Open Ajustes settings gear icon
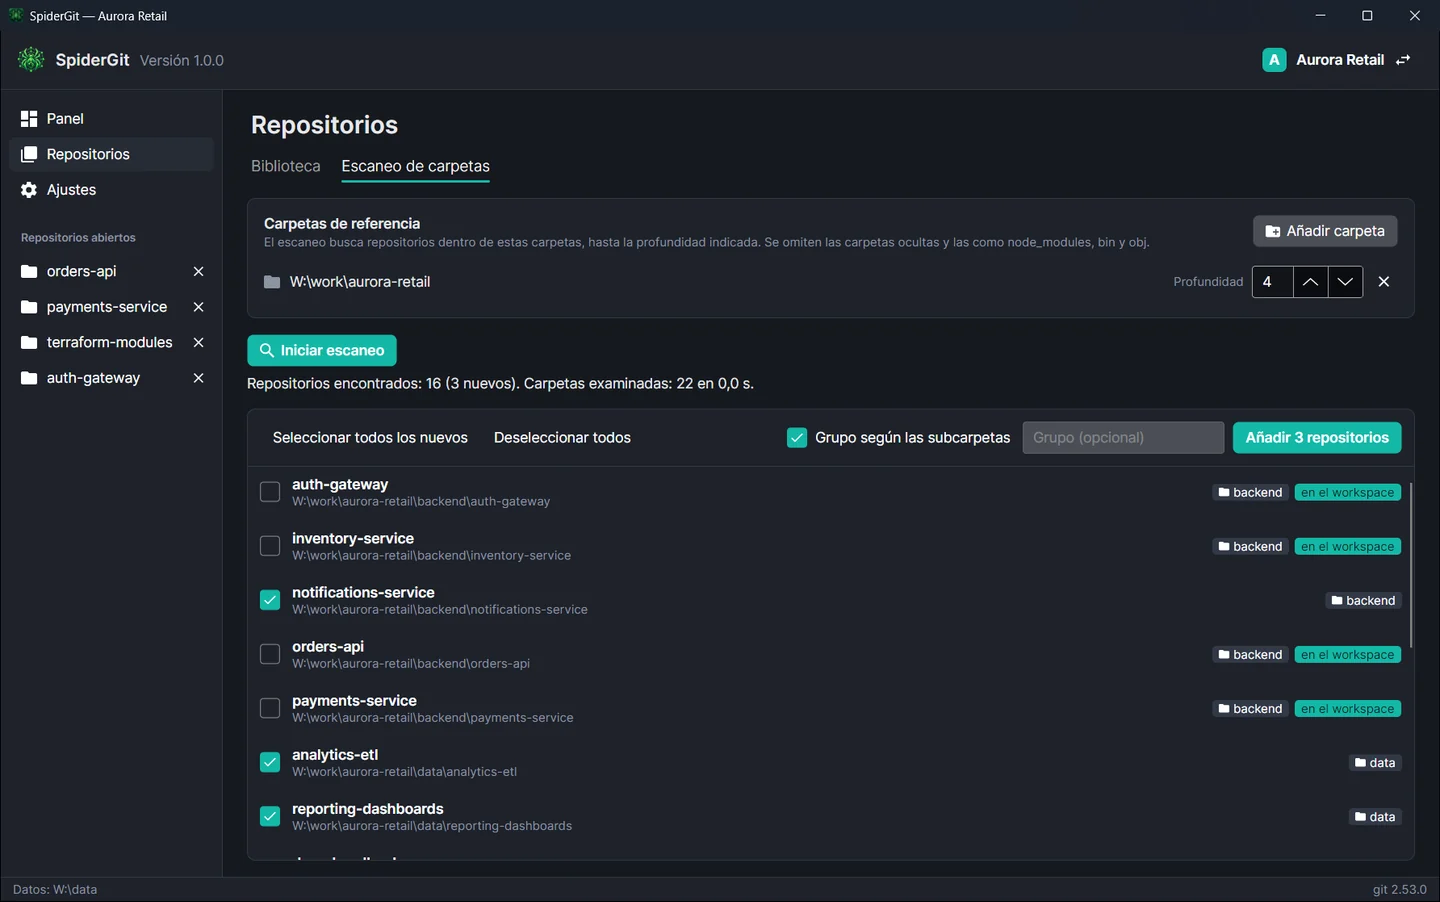Image resolution: width=1440 pixels, height=902 pixels. tap(29, 190)
